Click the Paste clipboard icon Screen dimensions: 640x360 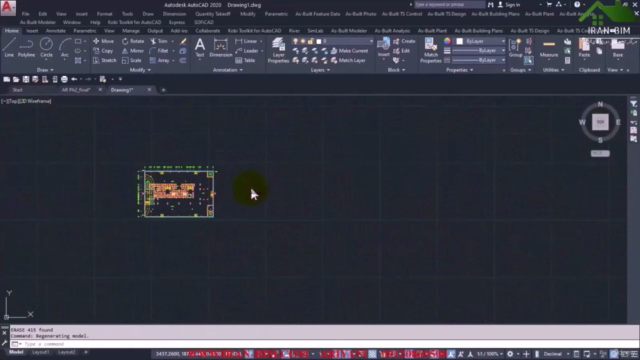tap(584, 48)
